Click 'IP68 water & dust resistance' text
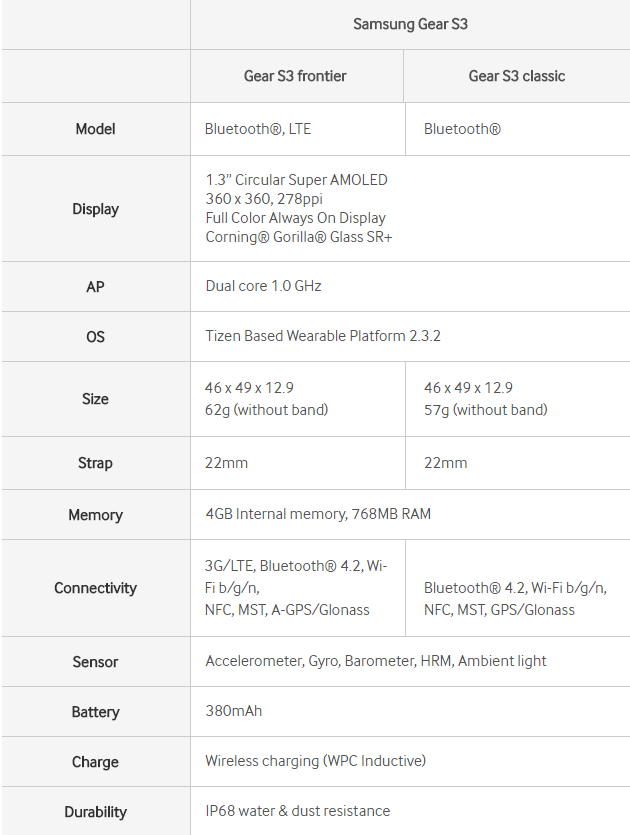 click(x=297, y=811)
